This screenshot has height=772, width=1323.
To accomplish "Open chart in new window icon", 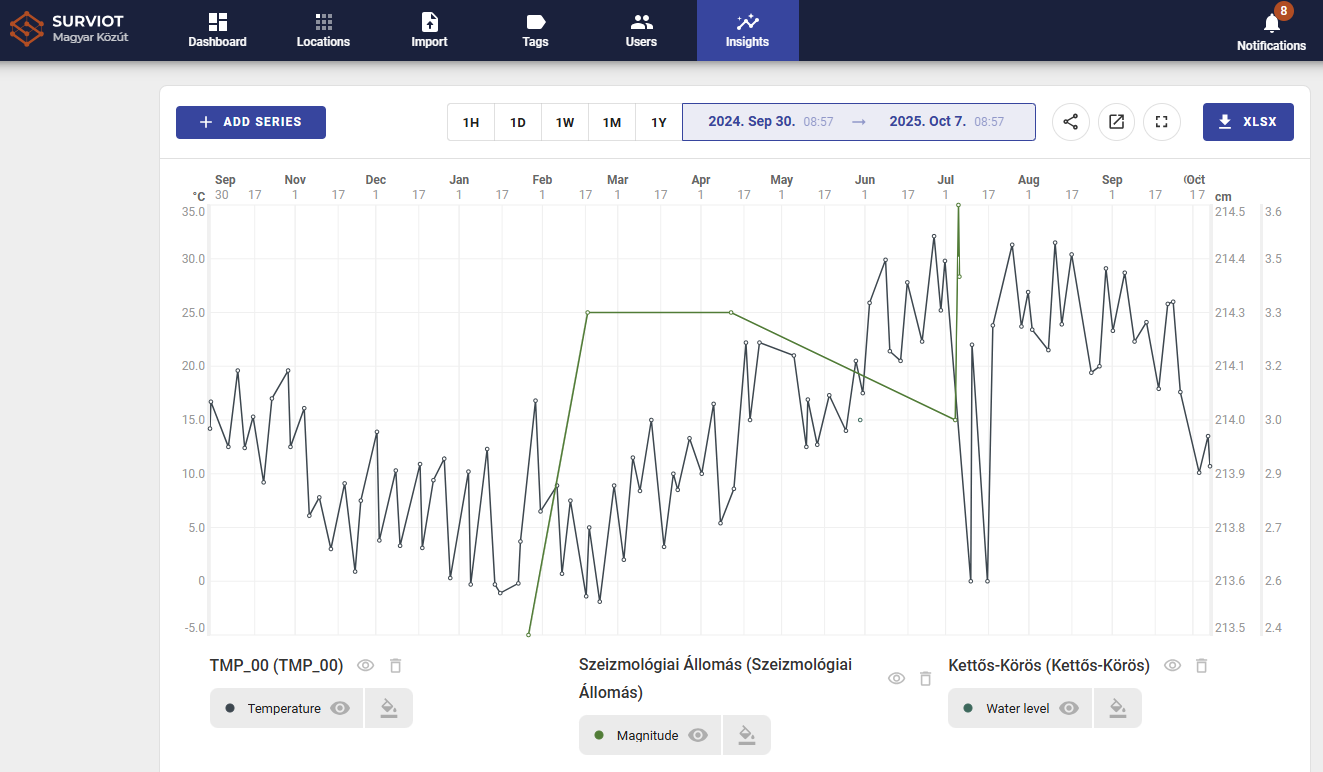I will (1117, 122).
